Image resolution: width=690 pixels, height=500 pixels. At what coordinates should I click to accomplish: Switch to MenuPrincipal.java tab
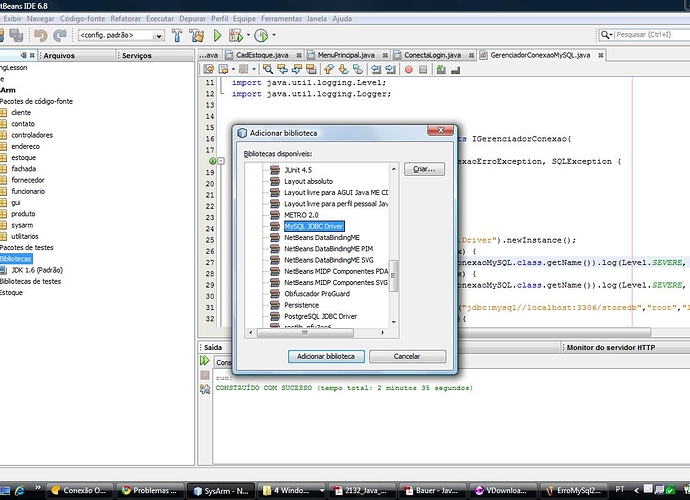346,55
